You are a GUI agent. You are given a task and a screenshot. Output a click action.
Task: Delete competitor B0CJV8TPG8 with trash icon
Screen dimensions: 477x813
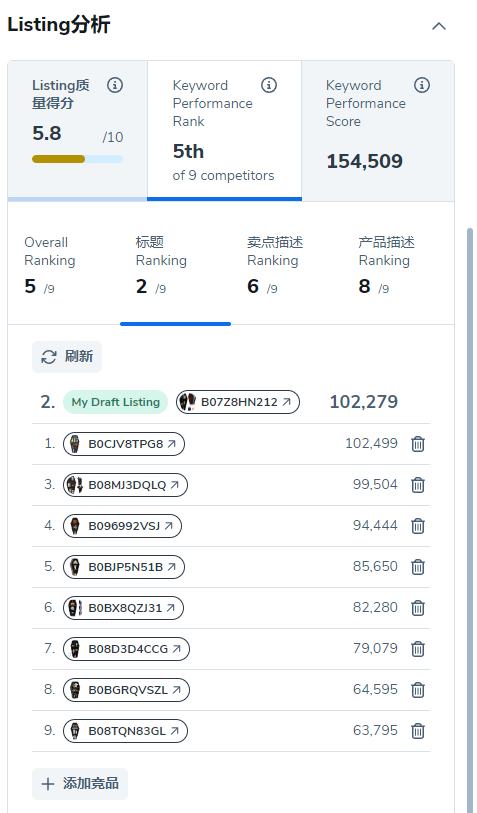[418, 444]
